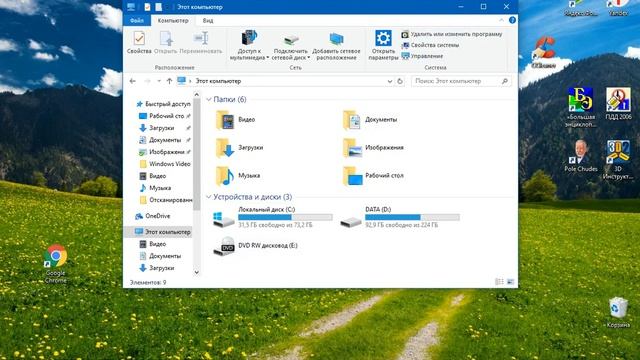This screenshot has width=640, height=360.
Task: Click the C: drive usage bar
Action: (285, 217)
